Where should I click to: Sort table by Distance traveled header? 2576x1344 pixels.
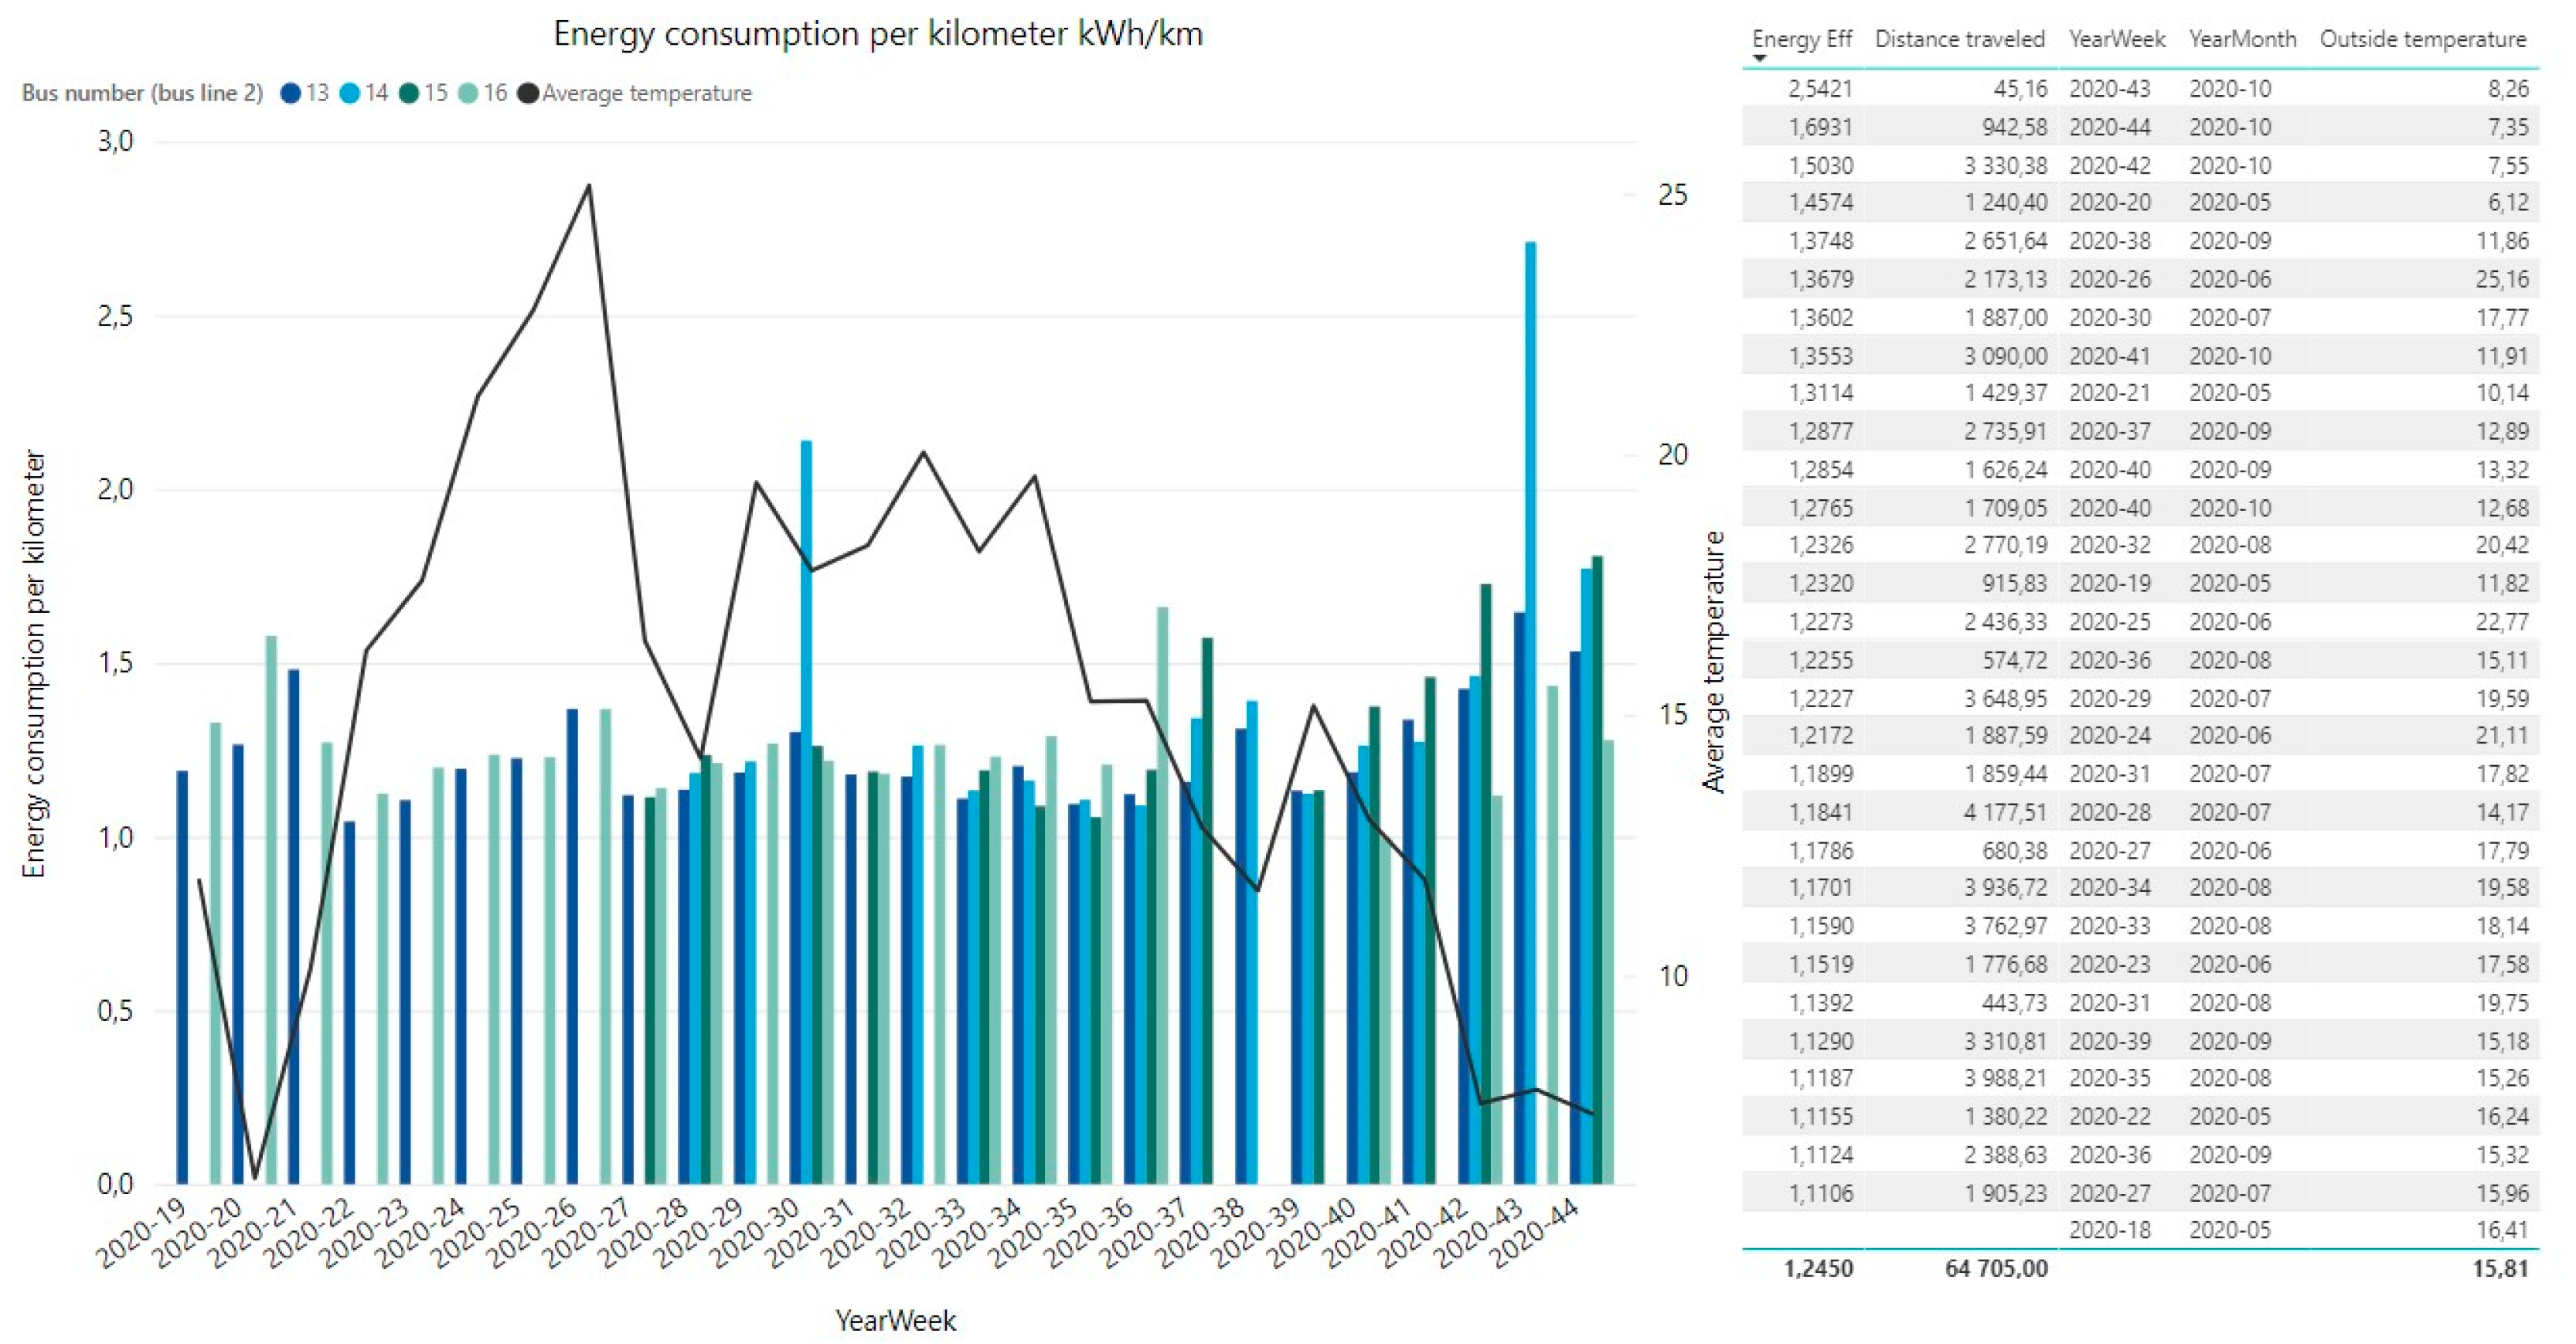pos(1959,39)
